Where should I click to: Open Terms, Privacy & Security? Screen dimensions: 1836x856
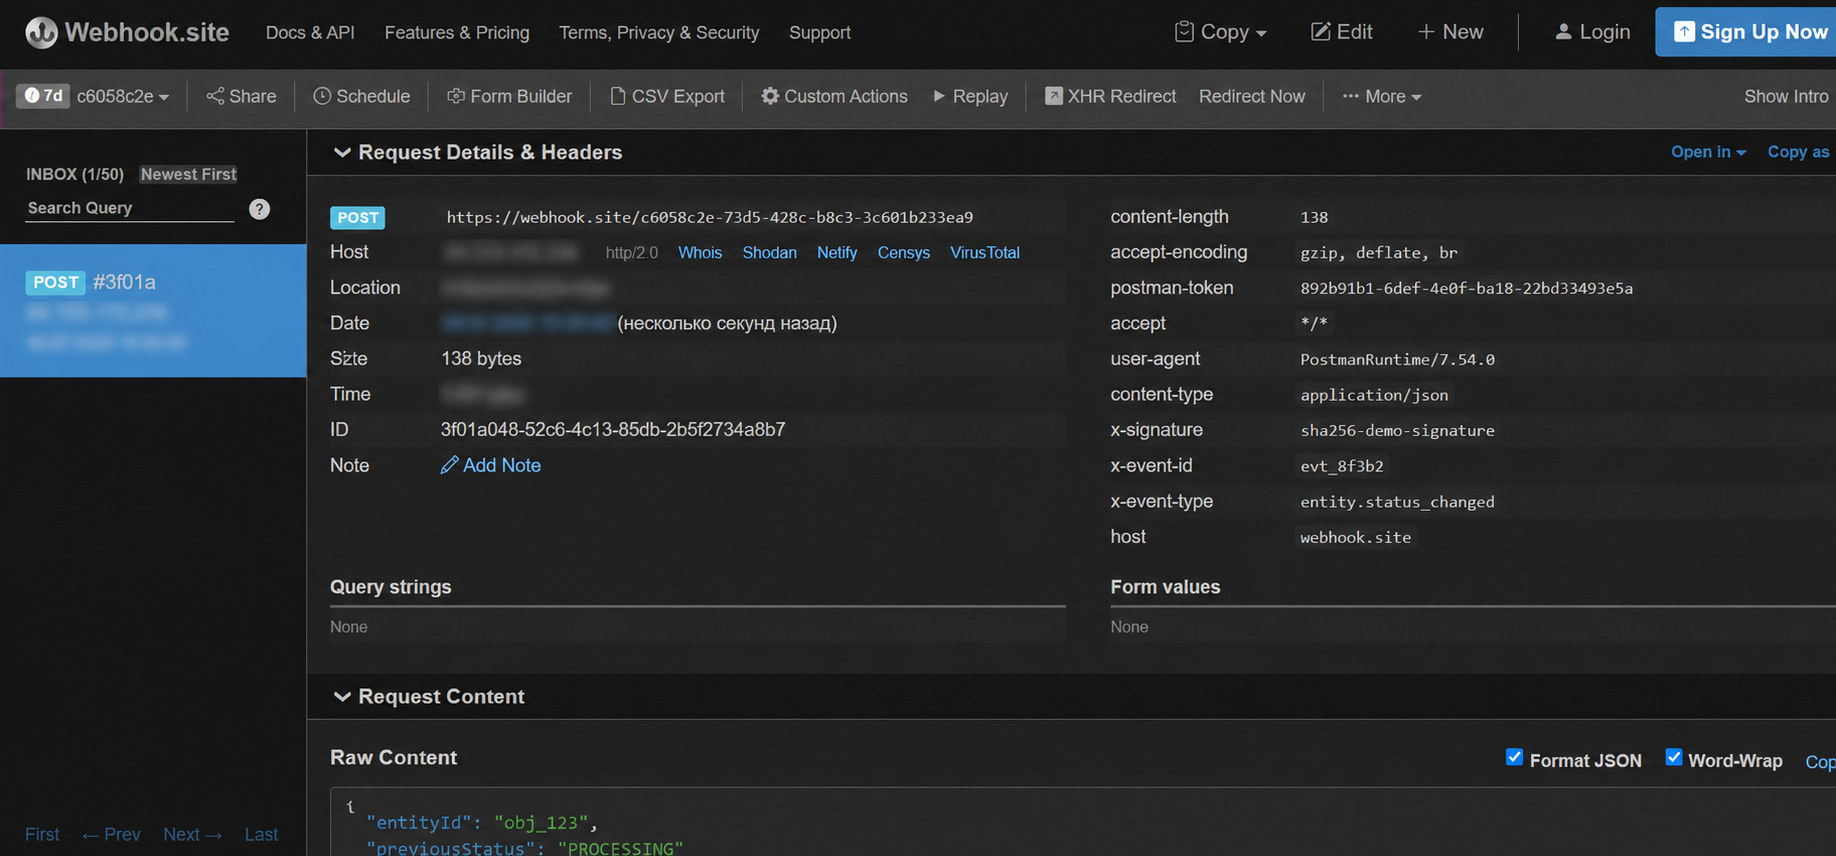[659, 33]
